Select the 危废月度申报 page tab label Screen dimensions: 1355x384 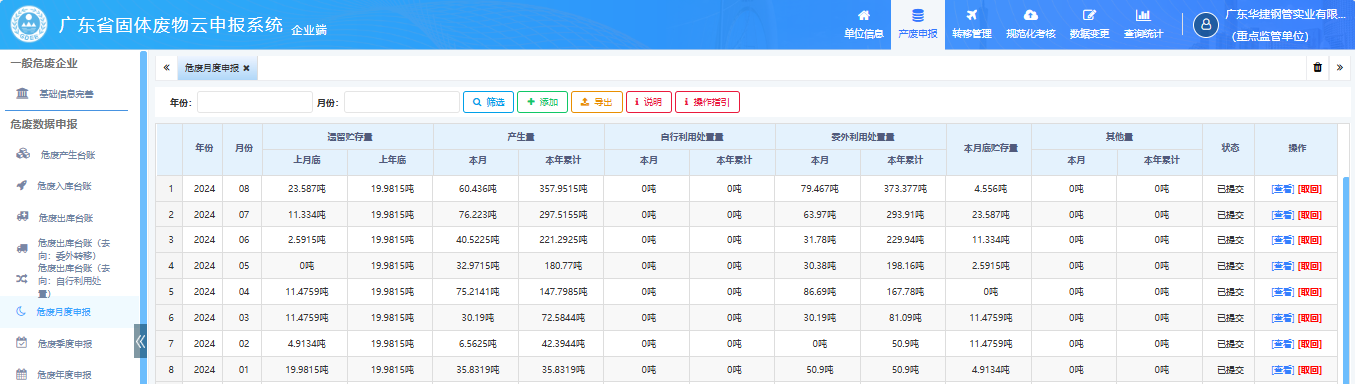pos(211,68)
